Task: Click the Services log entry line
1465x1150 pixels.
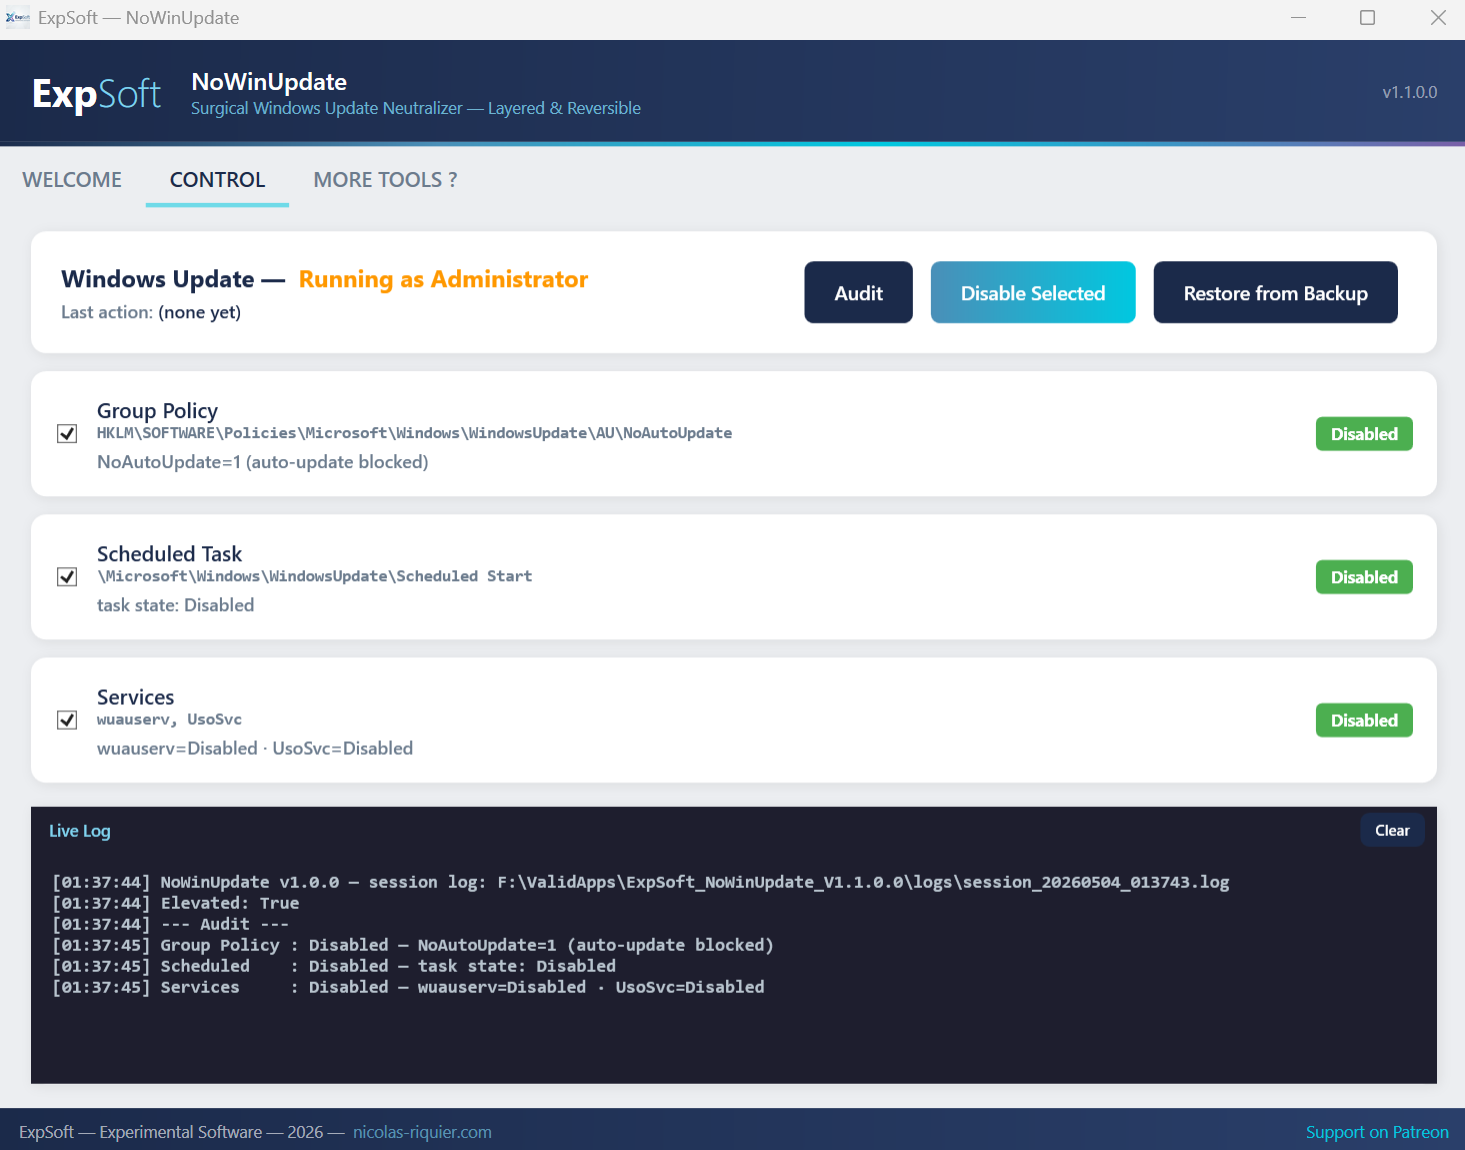Action: (x=408, y=987)
